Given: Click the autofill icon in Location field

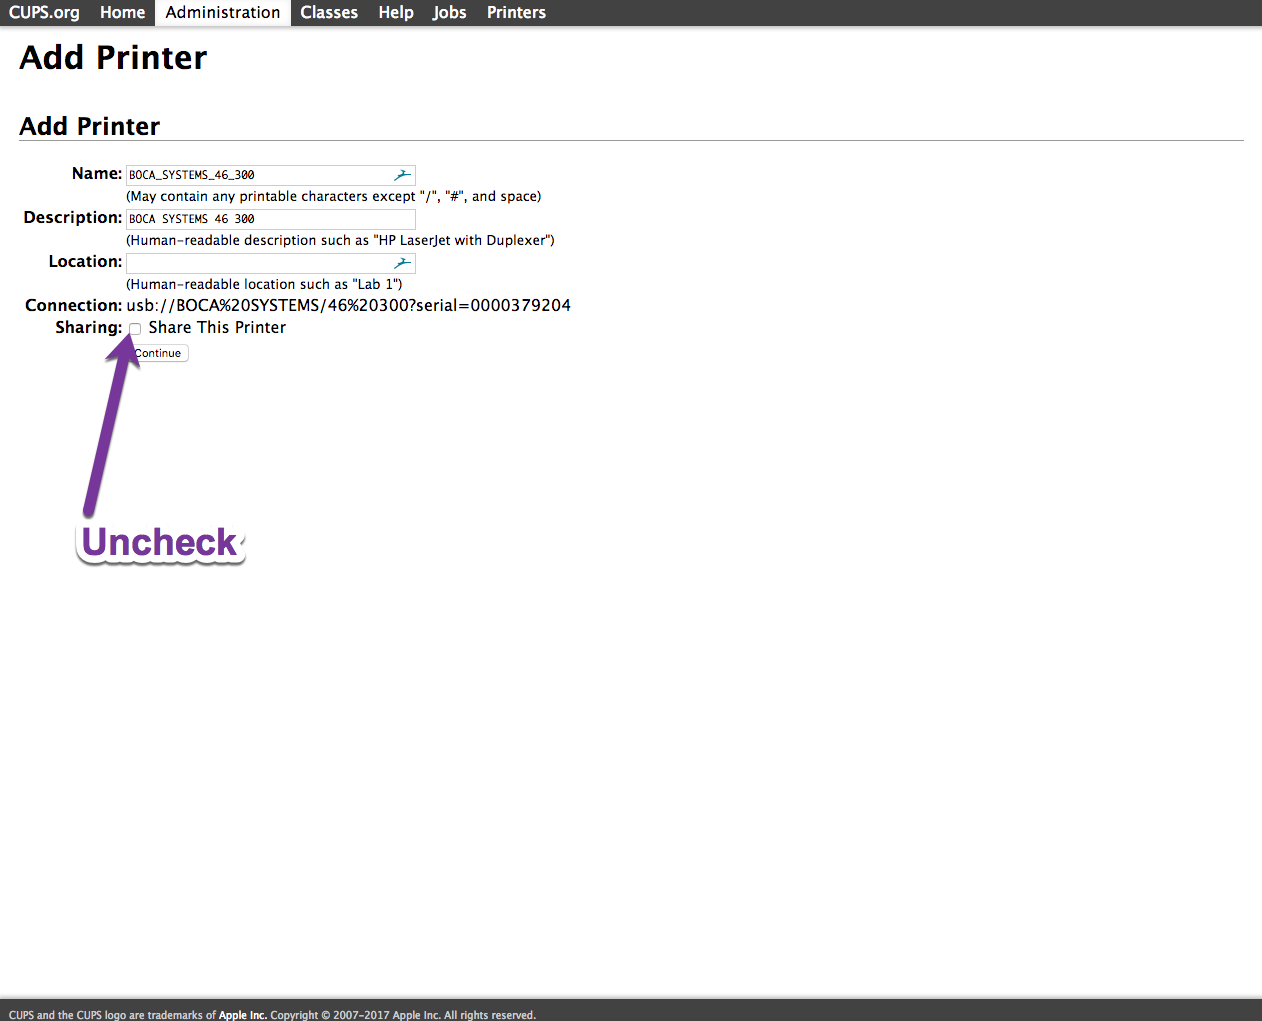Looking at the screenshot, I should pyautogui.click(x=402, y=263).
